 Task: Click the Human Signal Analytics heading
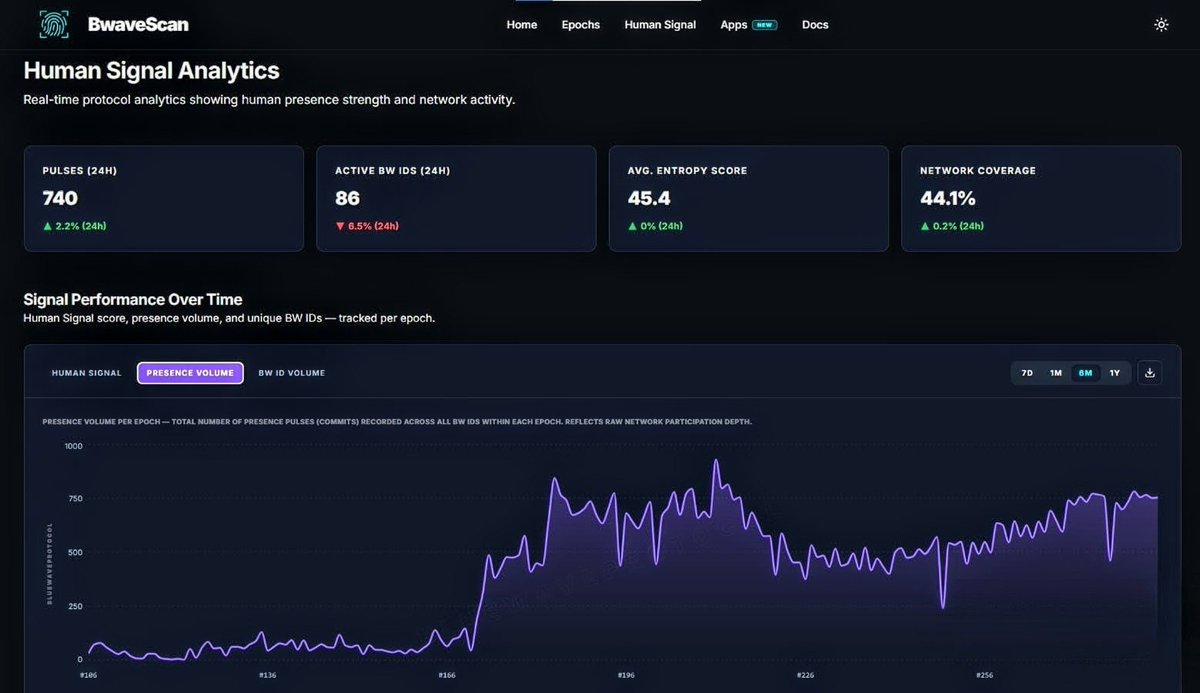(151, 71)
